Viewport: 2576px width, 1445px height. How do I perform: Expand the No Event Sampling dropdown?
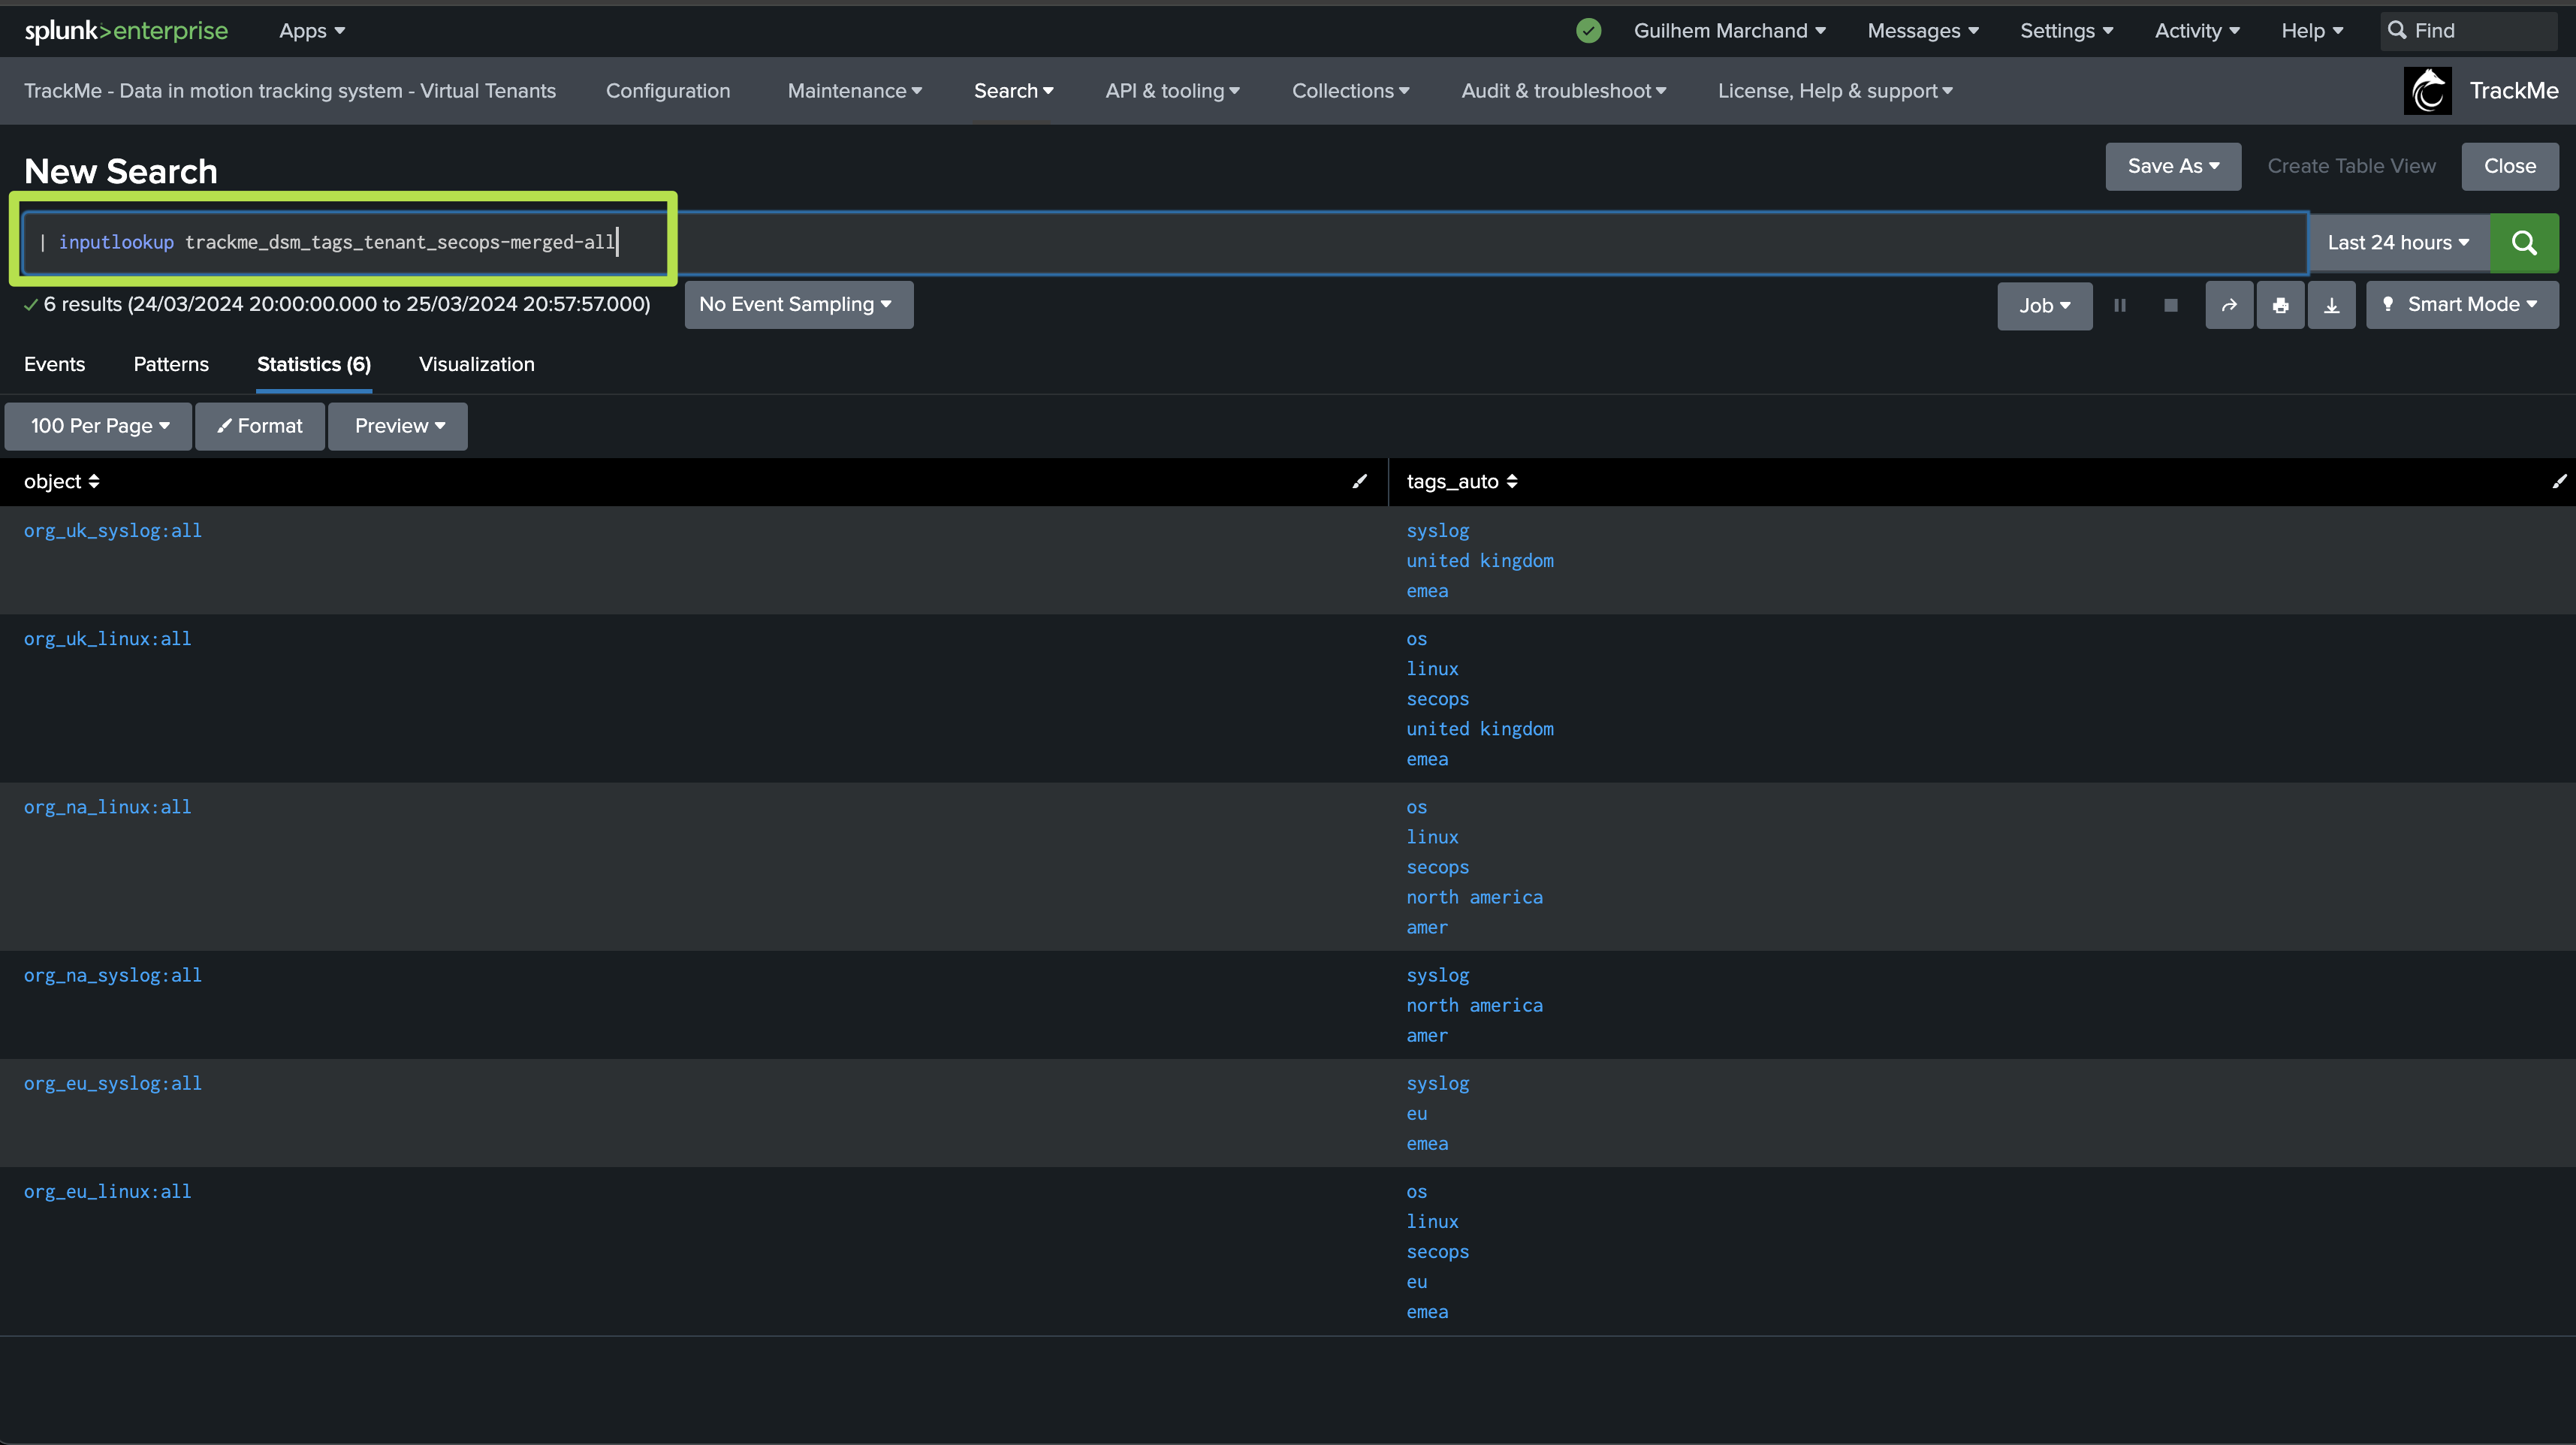[x=797, y=305]
